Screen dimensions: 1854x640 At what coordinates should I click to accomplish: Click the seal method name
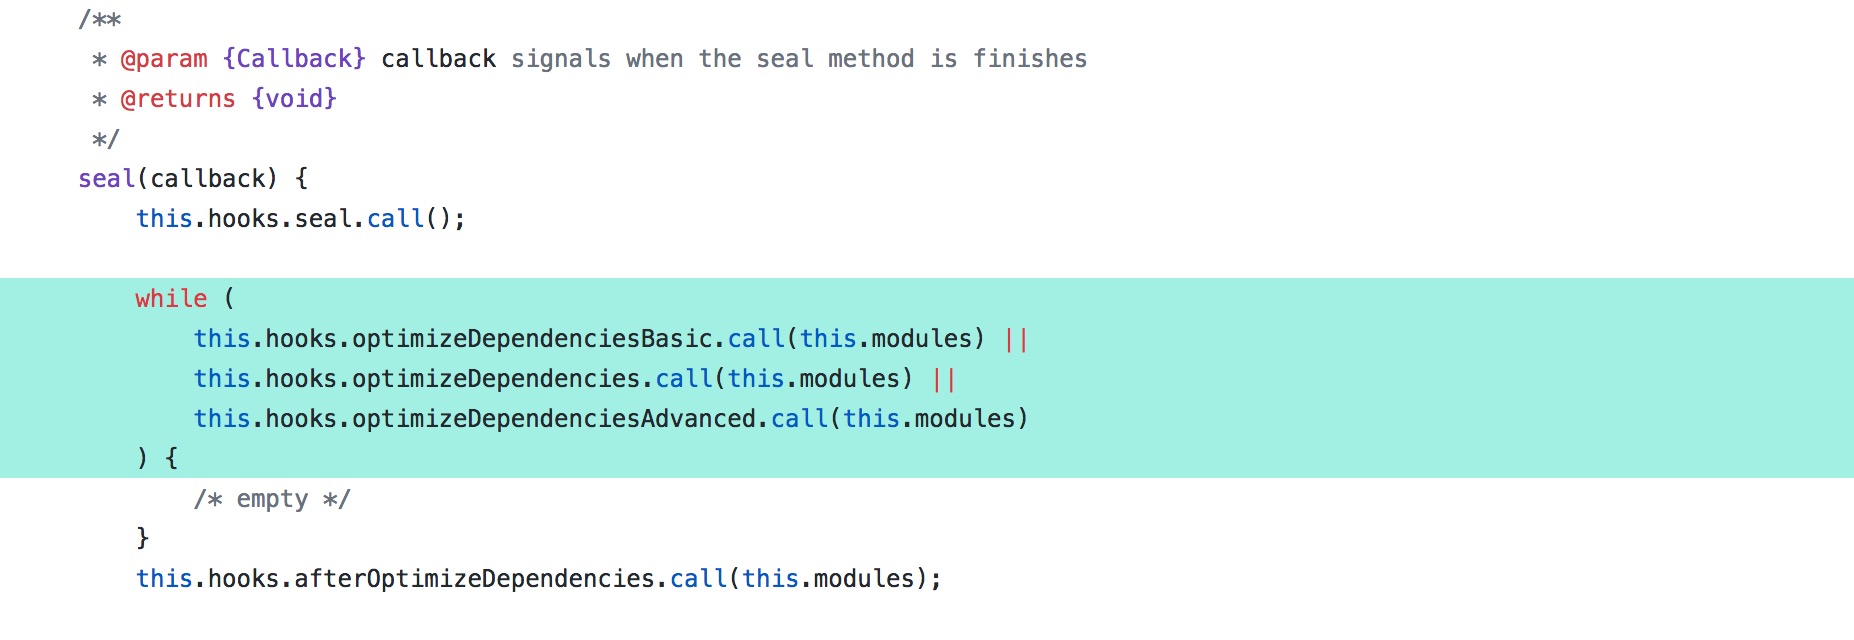[x=106, y=179]
